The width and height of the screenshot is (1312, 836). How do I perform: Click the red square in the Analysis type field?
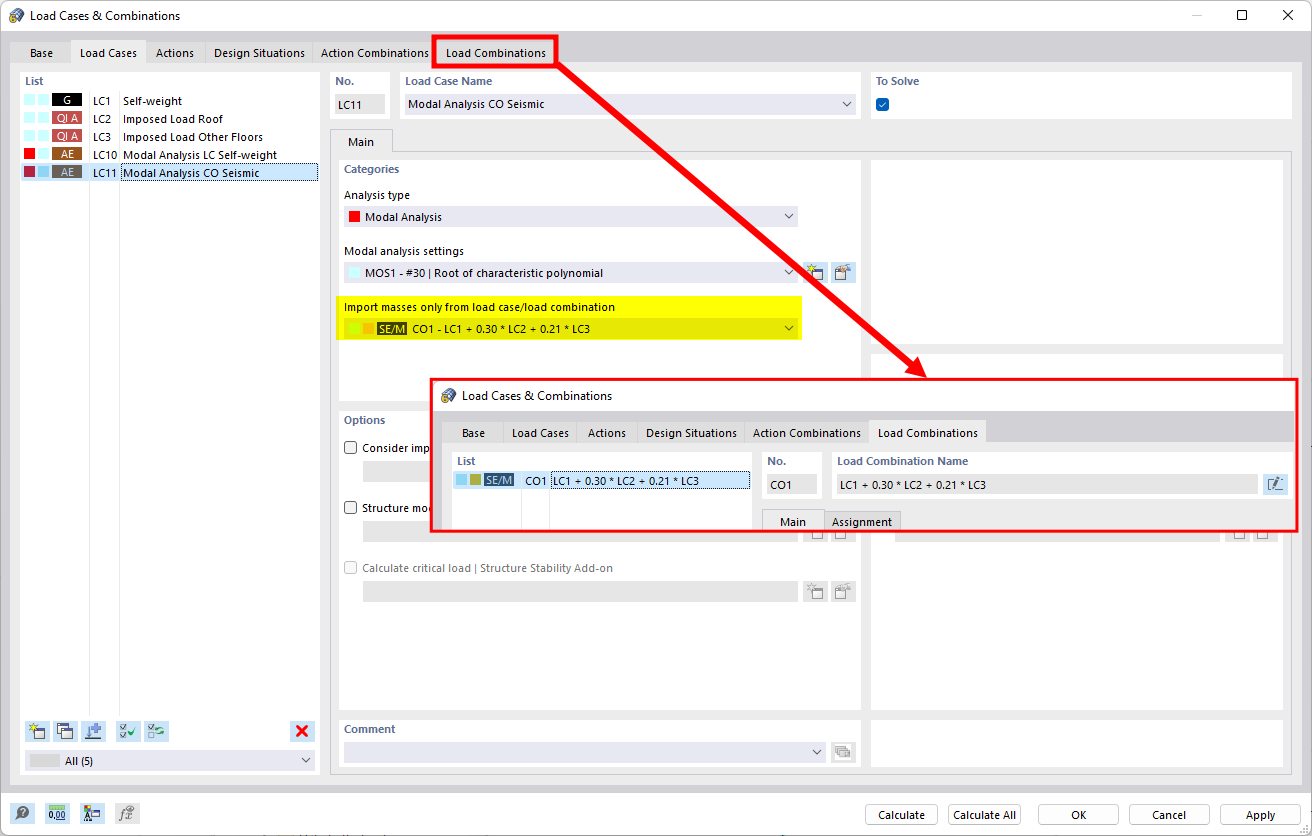pos(354,217)
